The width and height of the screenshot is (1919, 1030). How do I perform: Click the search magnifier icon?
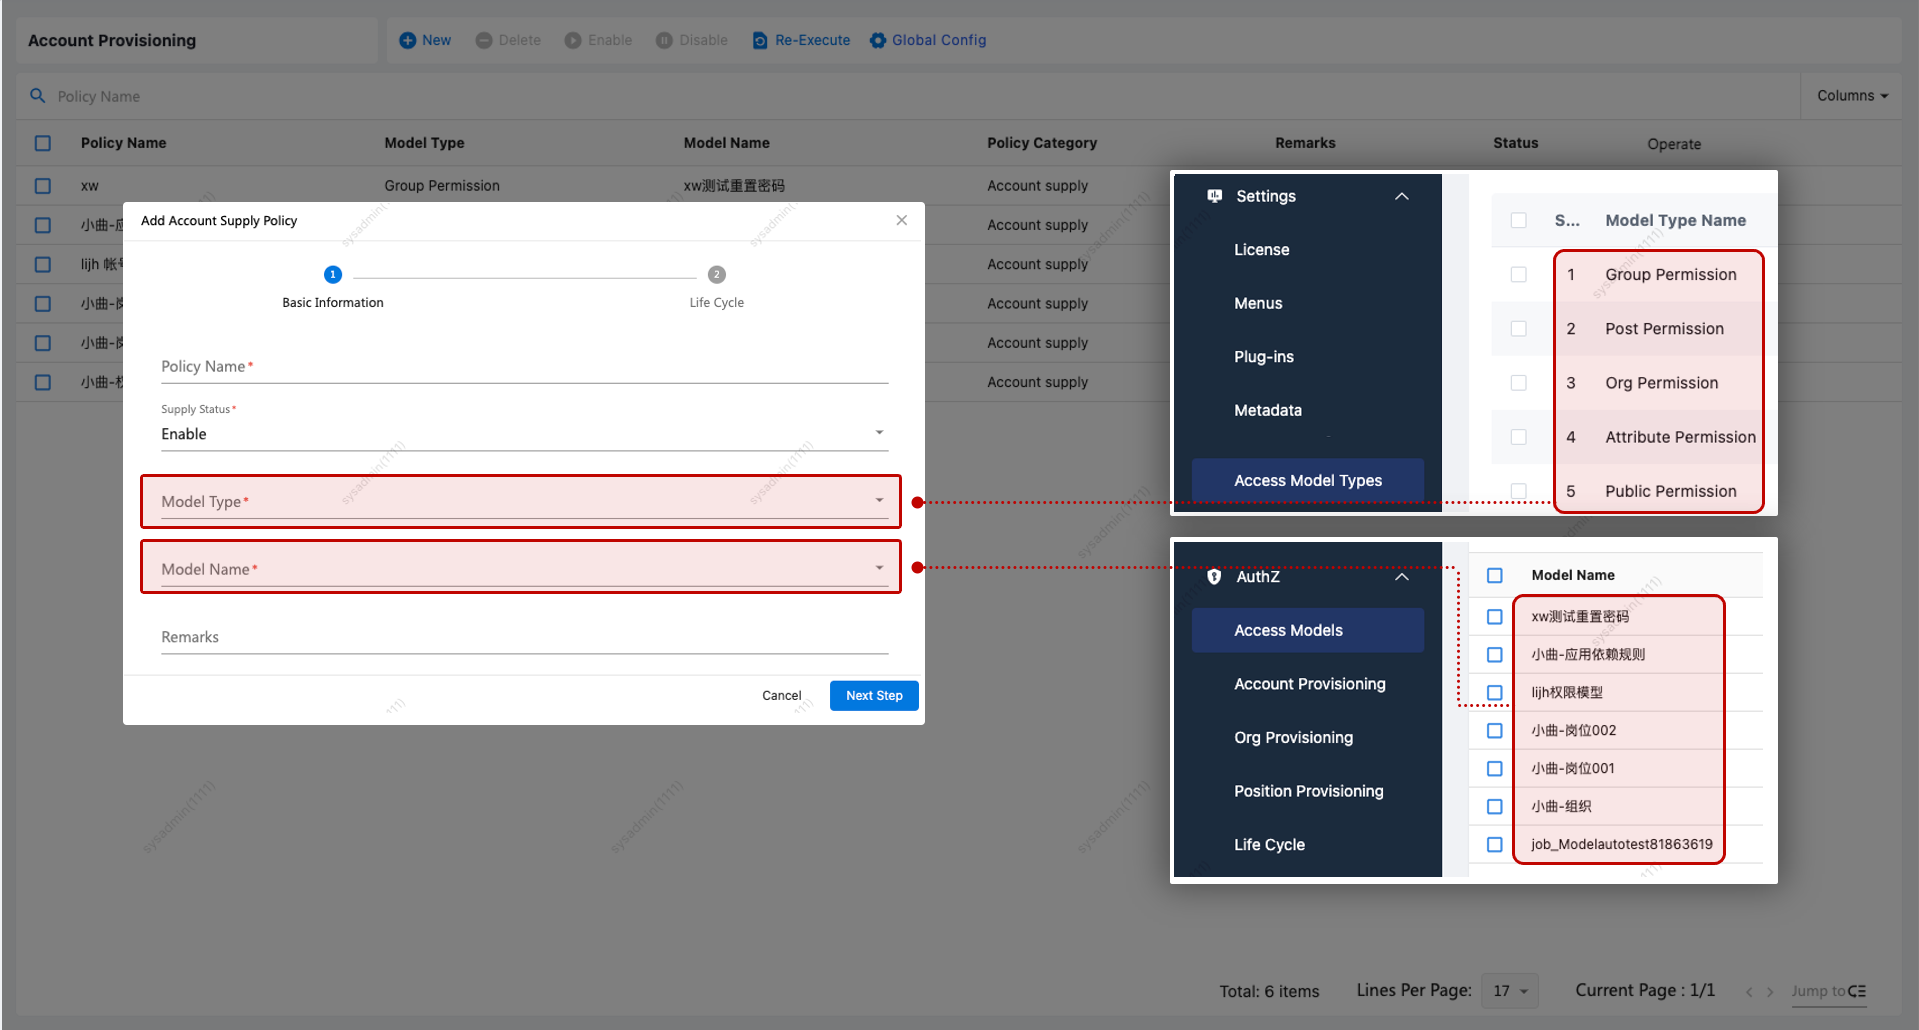[x=38, y=96]
